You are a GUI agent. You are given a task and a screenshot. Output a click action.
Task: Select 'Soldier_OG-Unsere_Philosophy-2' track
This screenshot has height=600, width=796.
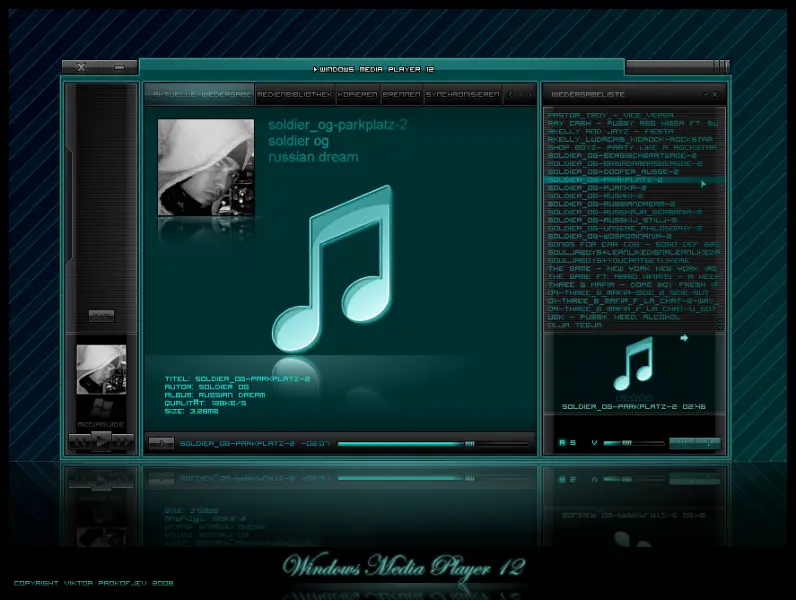pos(625,228)
